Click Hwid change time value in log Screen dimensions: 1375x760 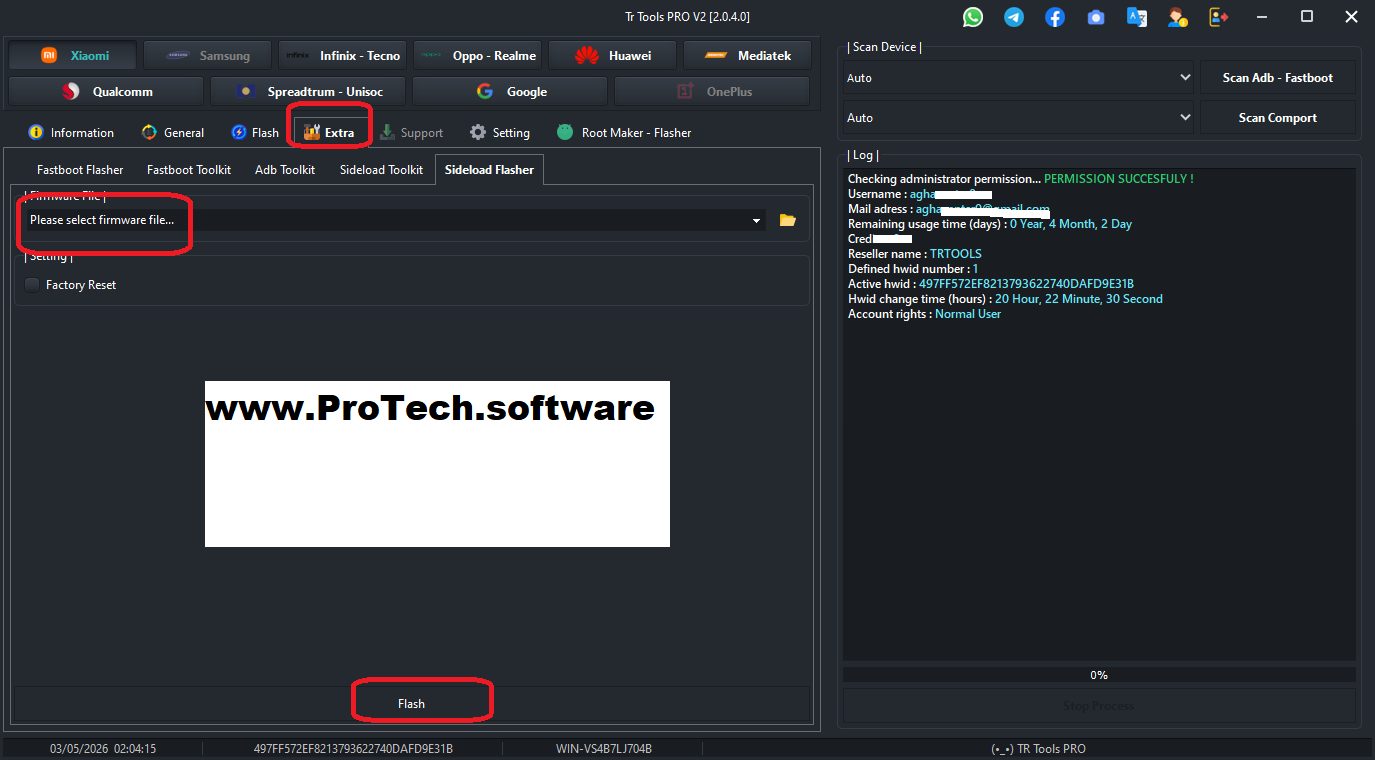point(1079,299)
